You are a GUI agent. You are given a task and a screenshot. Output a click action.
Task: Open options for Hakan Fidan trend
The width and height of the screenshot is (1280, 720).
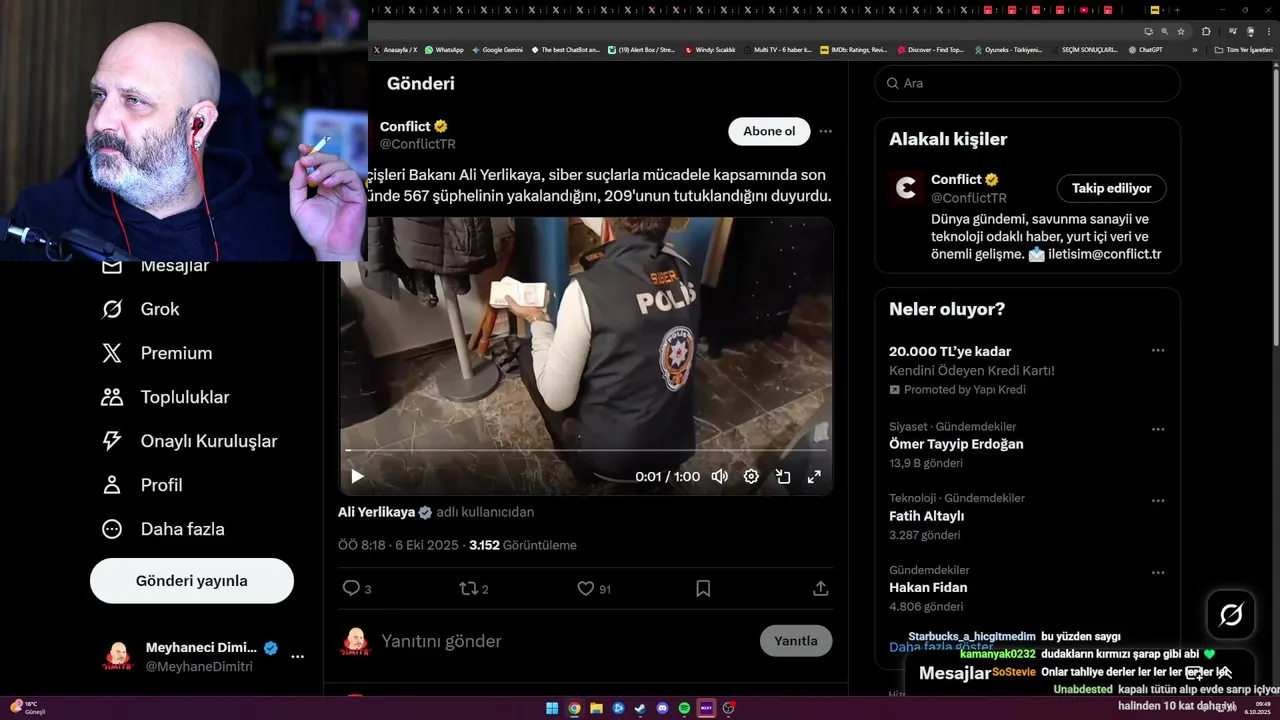(1158, 572)
